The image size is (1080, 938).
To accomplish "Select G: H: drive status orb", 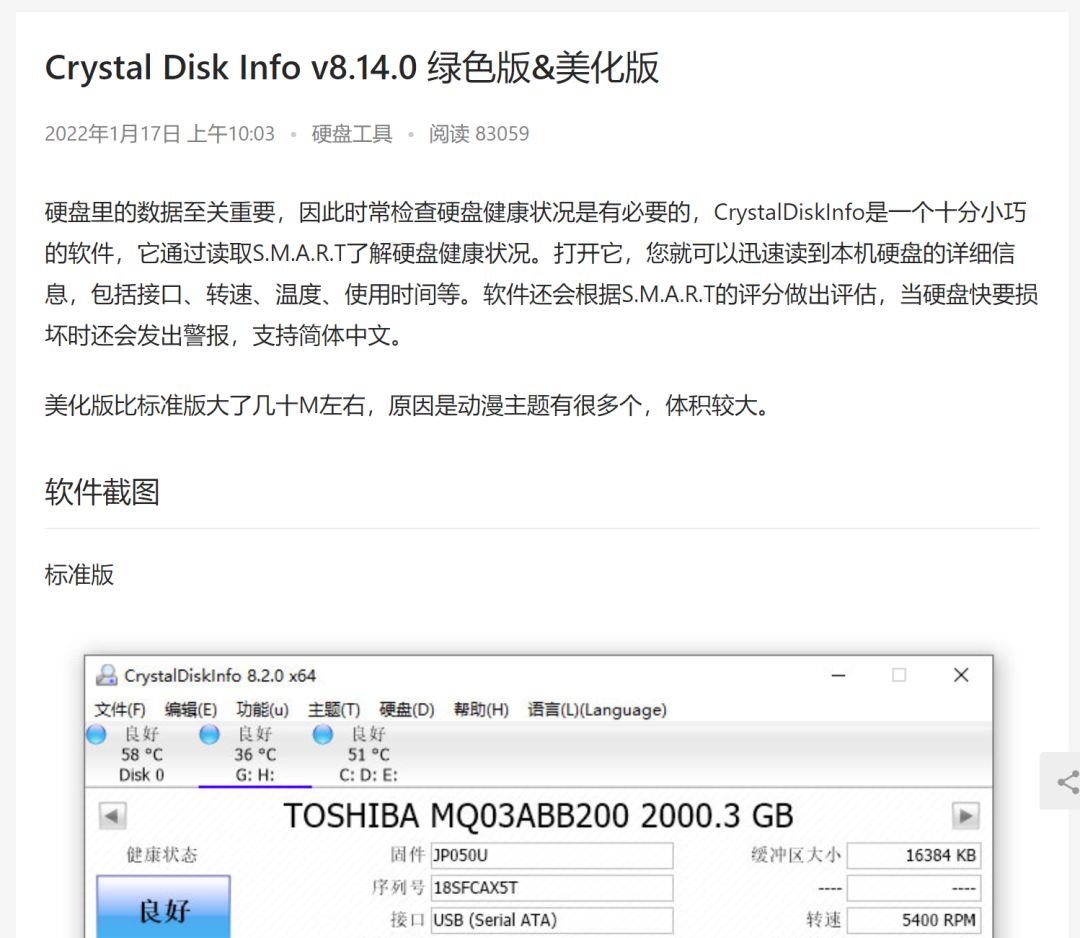I will coord(209,734).
